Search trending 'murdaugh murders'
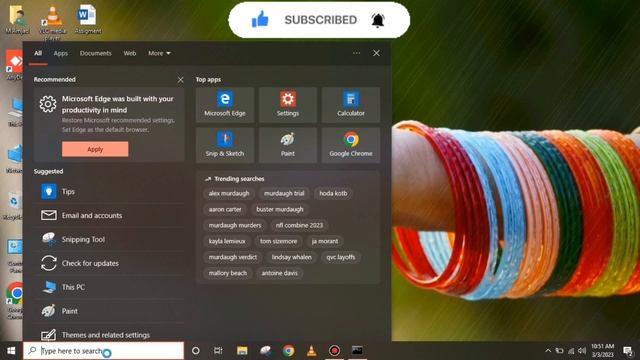This screenshot has height=360, width=640. click(235, 225)
